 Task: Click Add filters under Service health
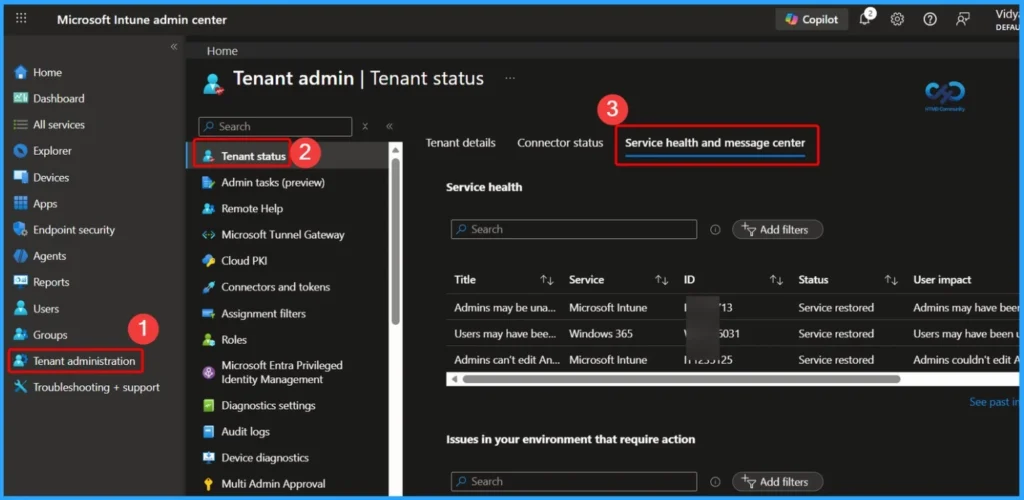coord(777,230)
